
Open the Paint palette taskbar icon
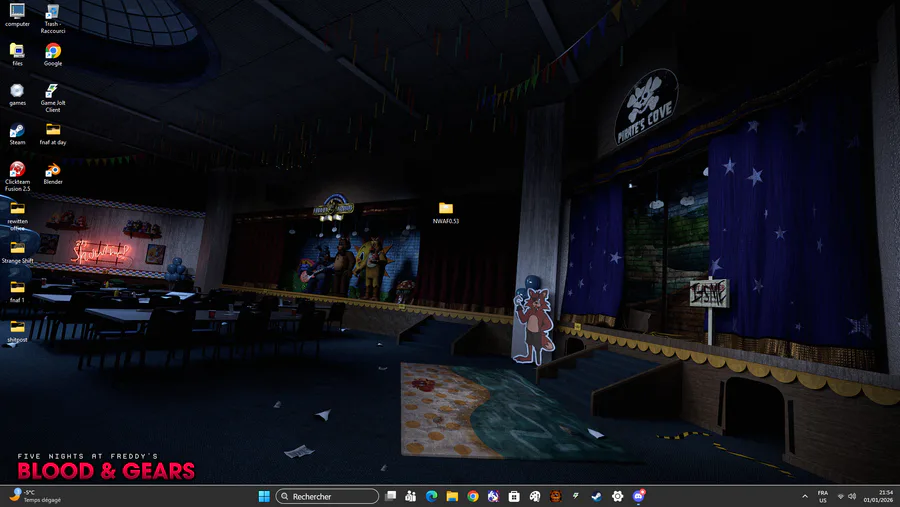(x=535, y=496)
